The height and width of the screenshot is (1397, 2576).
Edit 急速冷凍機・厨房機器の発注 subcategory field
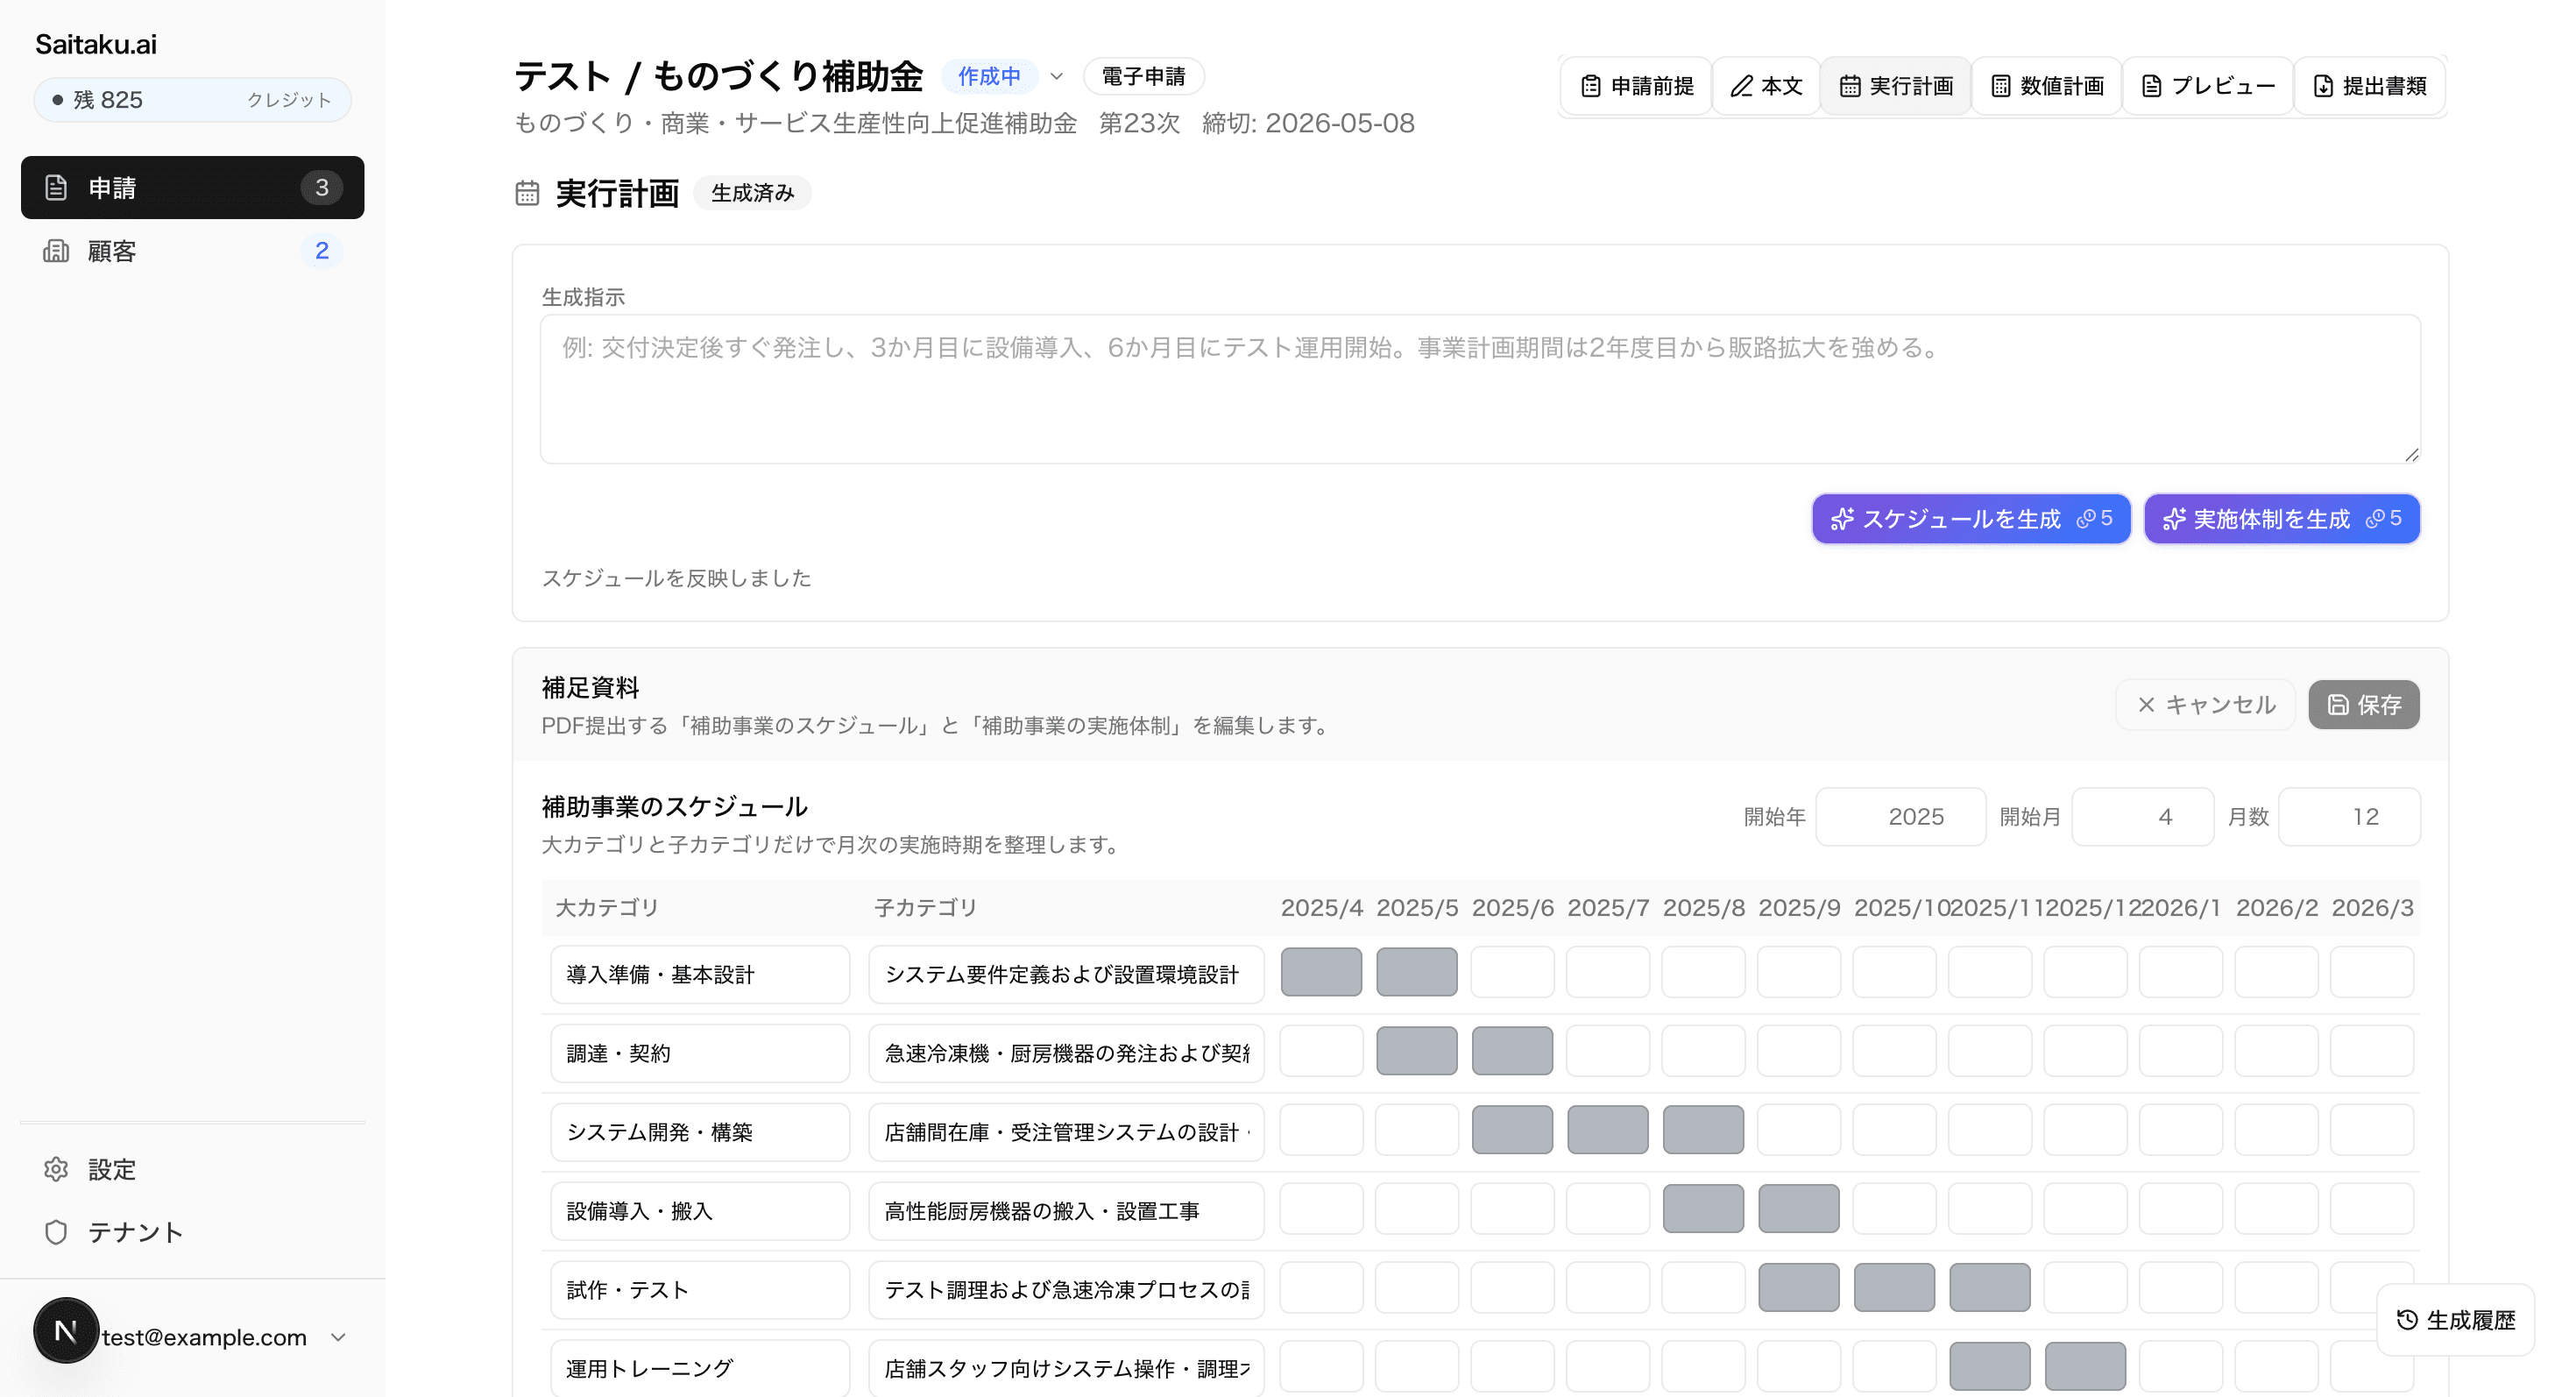pos(1066,1053)
